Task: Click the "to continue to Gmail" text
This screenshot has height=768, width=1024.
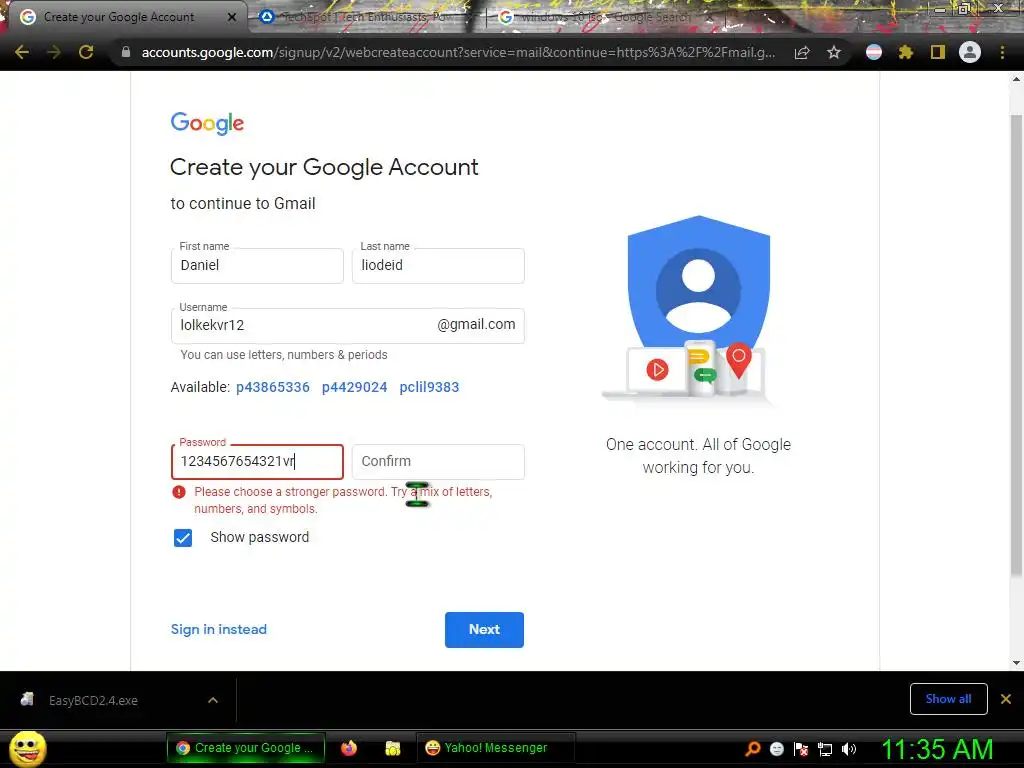Action: point(243,204)
